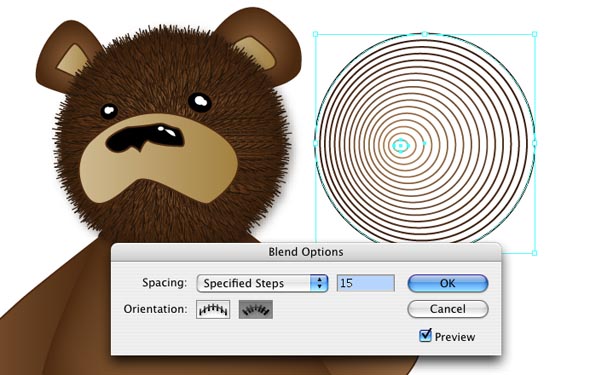Click the bottom-right bounding box handle
This screenshot has height=375, width=590.
(x=534, y=253)
